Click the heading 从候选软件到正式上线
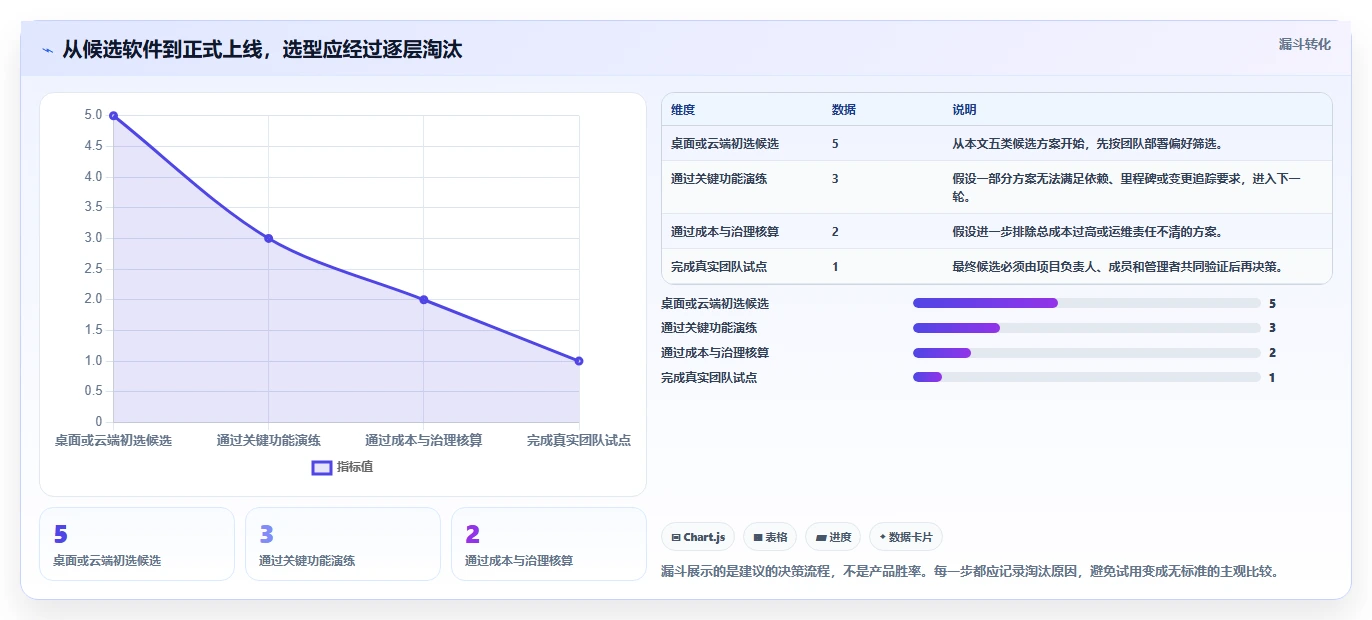The width and height of the screenshot is (1372, 620). point(262,50)
